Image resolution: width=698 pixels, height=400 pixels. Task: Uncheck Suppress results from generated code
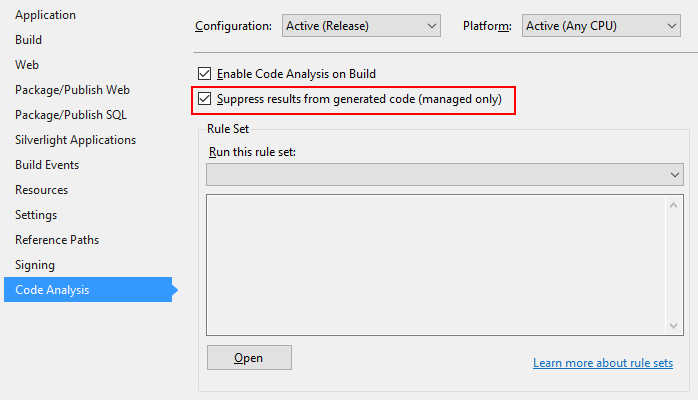[206, 99]
